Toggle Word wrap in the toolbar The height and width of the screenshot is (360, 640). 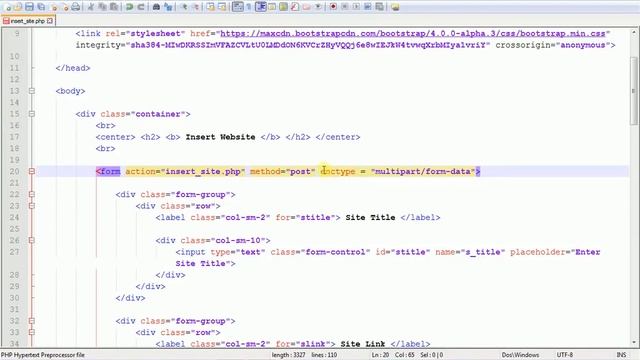(x=238, y=7)
